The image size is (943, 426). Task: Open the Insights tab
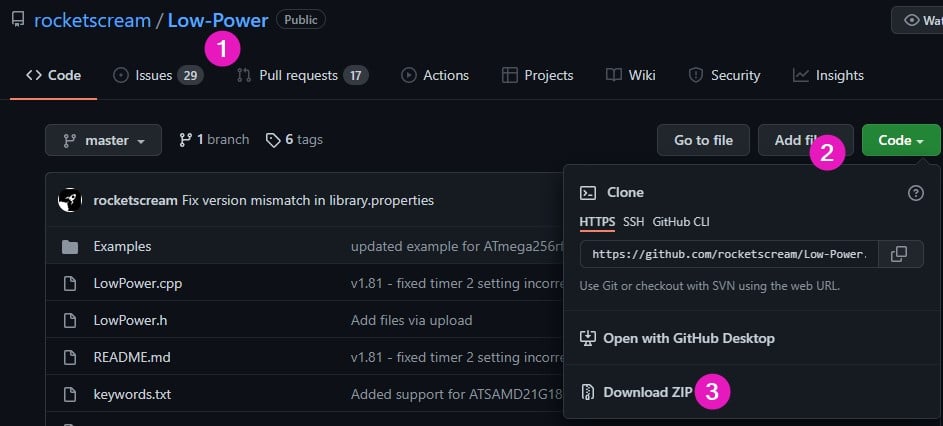click(x=828, y=75)
